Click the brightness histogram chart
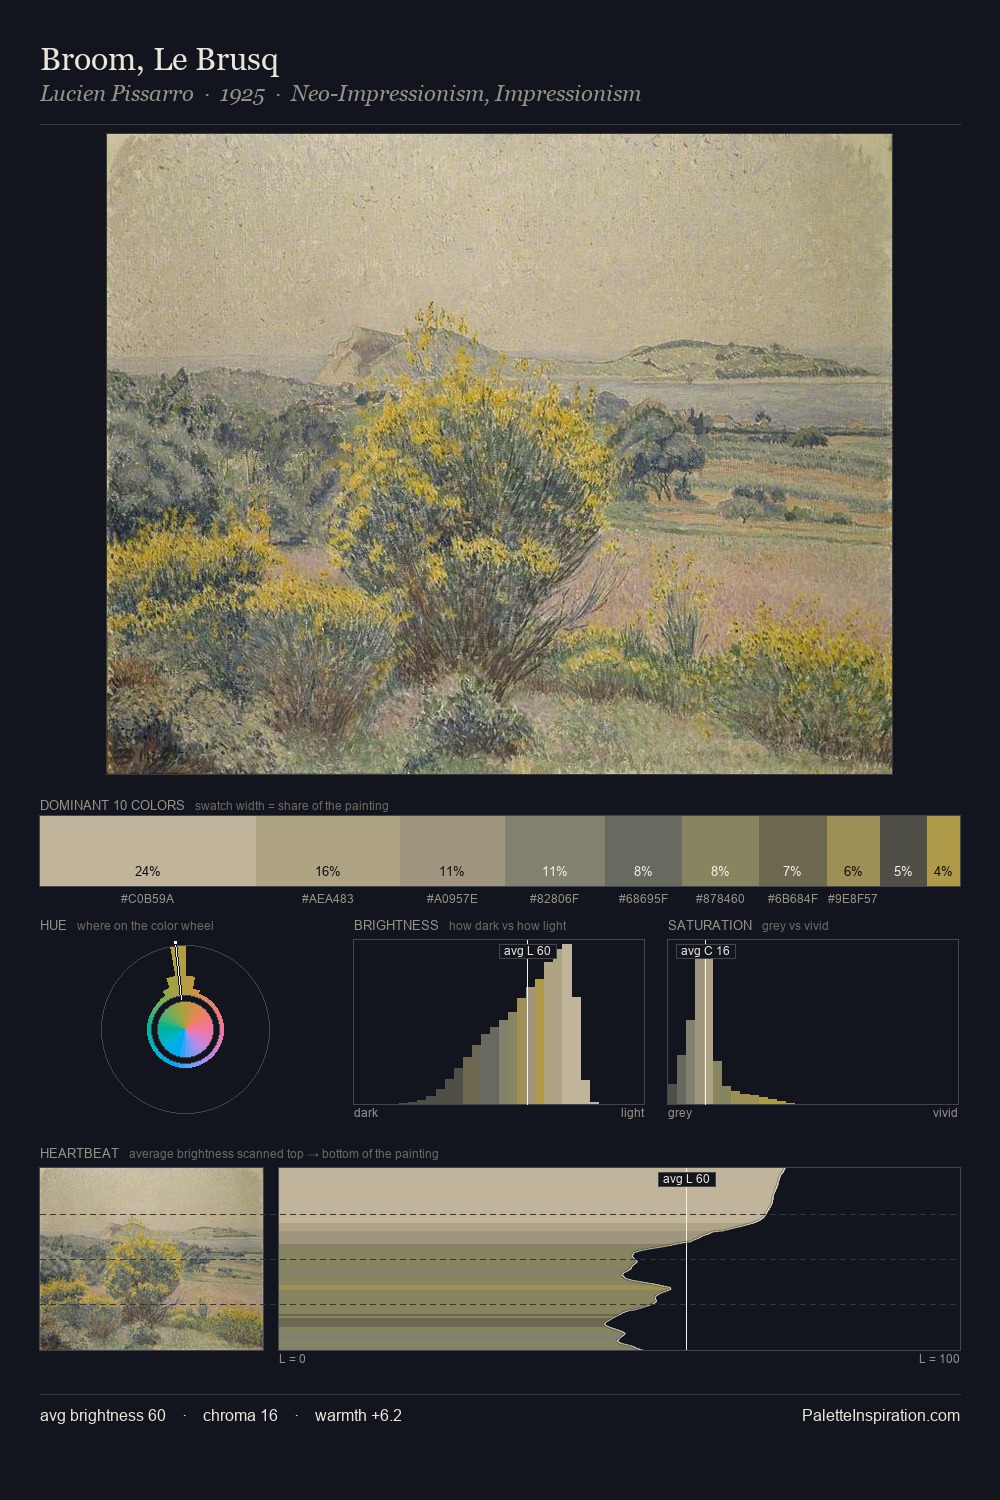This screenshot has width=1000, height=1500. (x=499, y=1022)
